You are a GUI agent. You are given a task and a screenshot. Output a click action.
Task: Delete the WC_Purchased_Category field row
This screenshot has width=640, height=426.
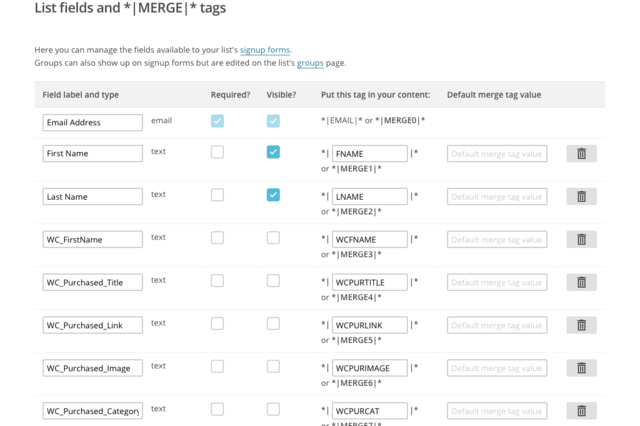pyautogui.click(x=581, y=411)
